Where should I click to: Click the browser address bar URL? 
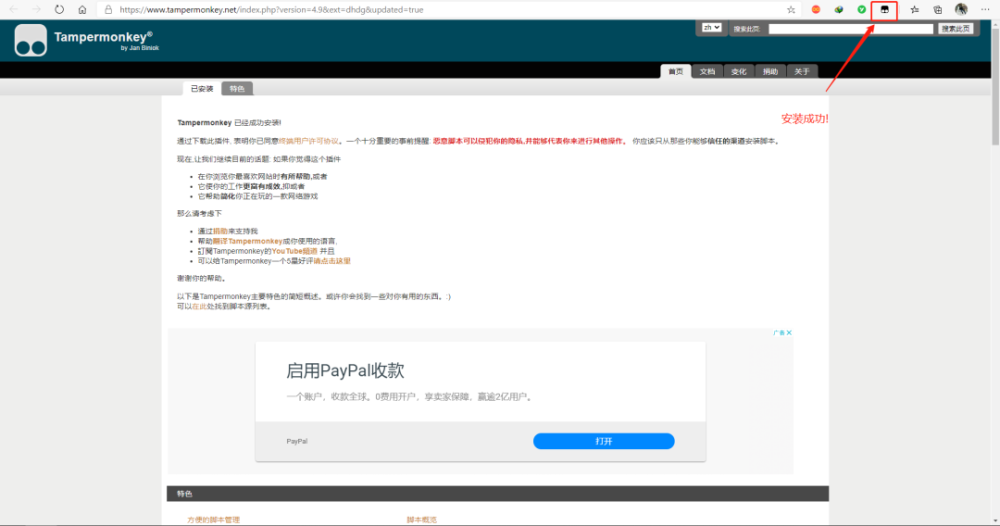coord(271,10)
